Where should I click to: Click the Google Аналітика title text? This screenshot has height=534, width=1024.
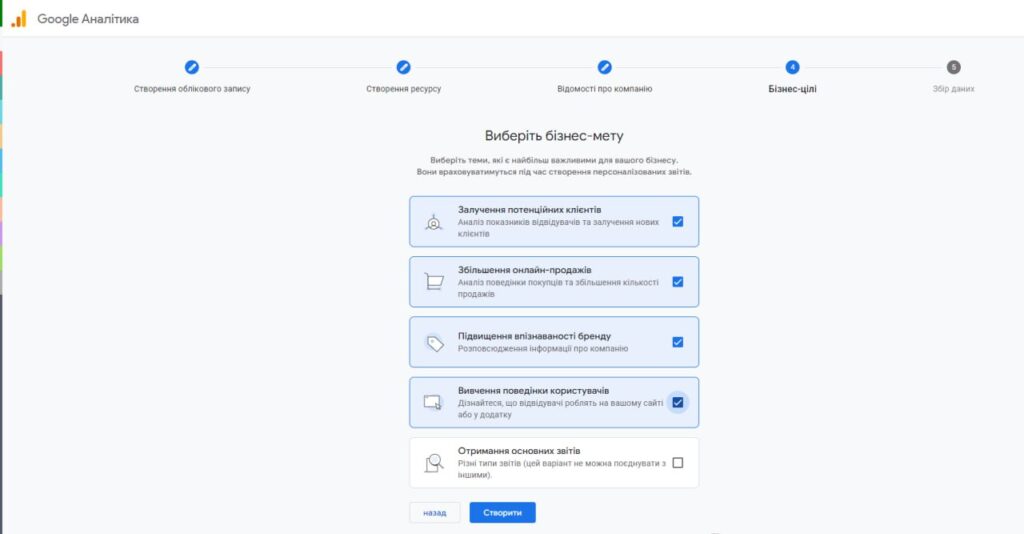[x=88, y=19]
